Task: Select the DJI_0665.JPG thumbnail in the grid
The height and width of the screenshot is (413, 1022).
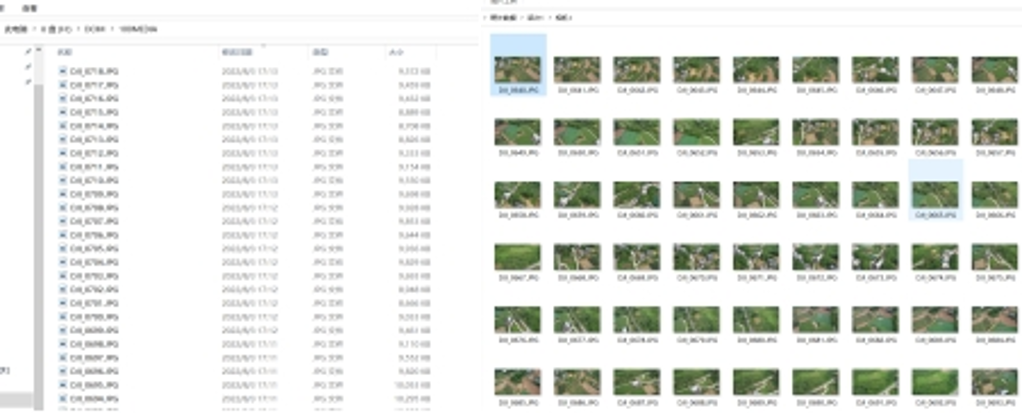Action: coord(935,193)
